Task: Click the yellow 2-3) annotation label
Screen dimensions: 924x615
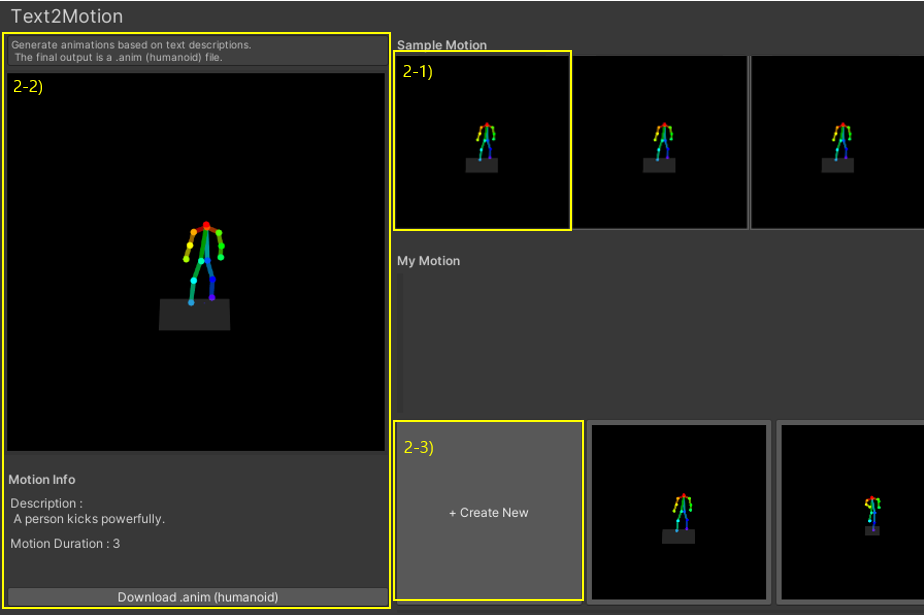Action: 418,447
